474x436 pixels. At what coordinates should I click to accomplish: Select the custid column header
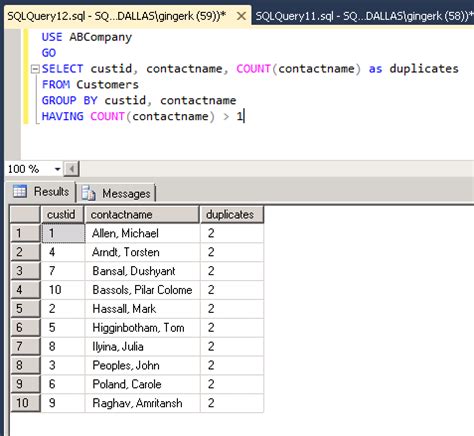tap(62, 214)
